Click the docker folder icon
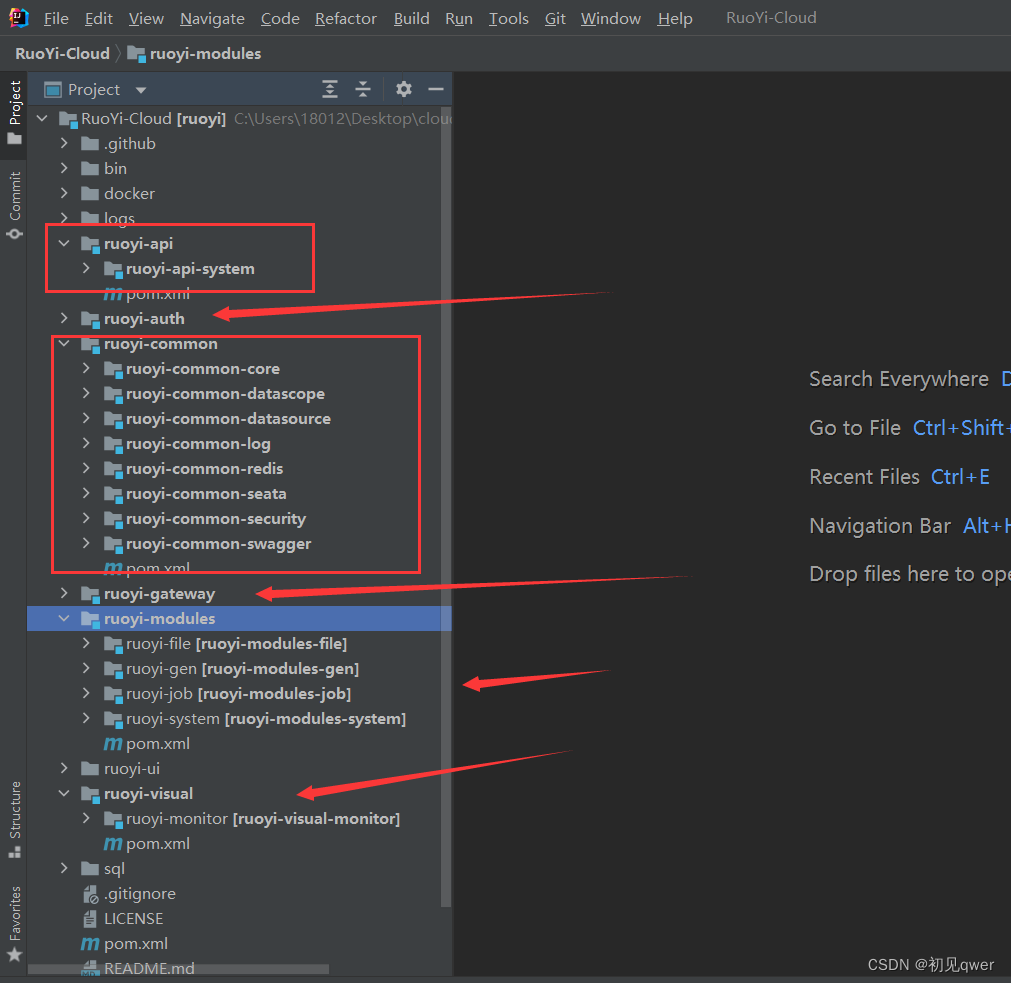This screenshot has width=1011, height=983. 90,193
